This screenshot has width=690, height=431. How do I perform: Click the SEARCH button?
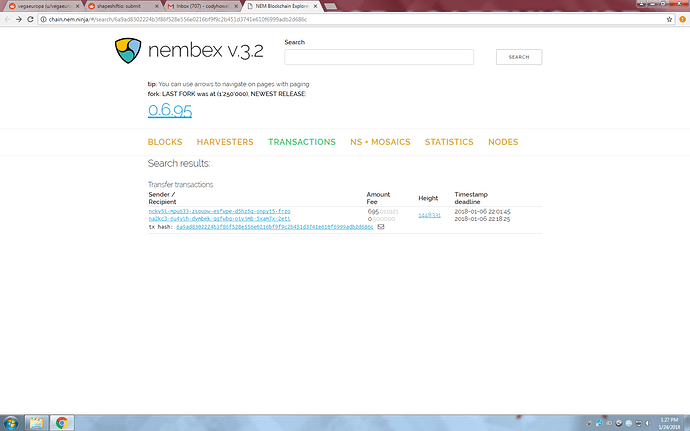(519, 57)
